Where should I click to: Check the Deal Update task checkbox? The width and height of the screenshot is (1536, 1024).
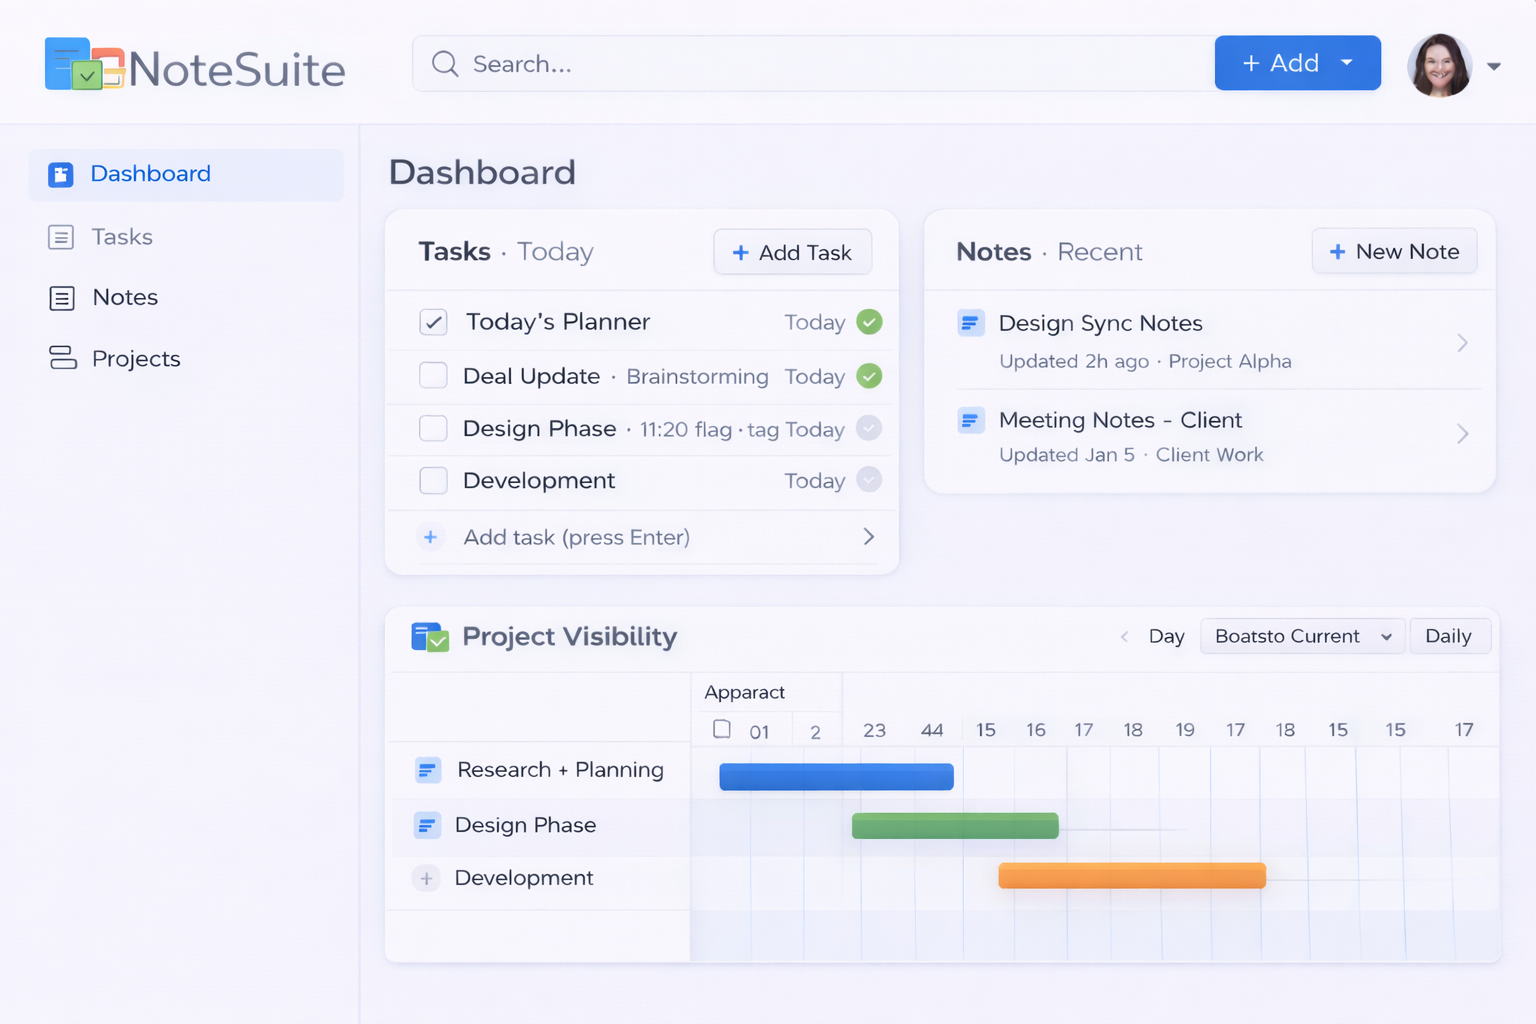click(433, 375)
